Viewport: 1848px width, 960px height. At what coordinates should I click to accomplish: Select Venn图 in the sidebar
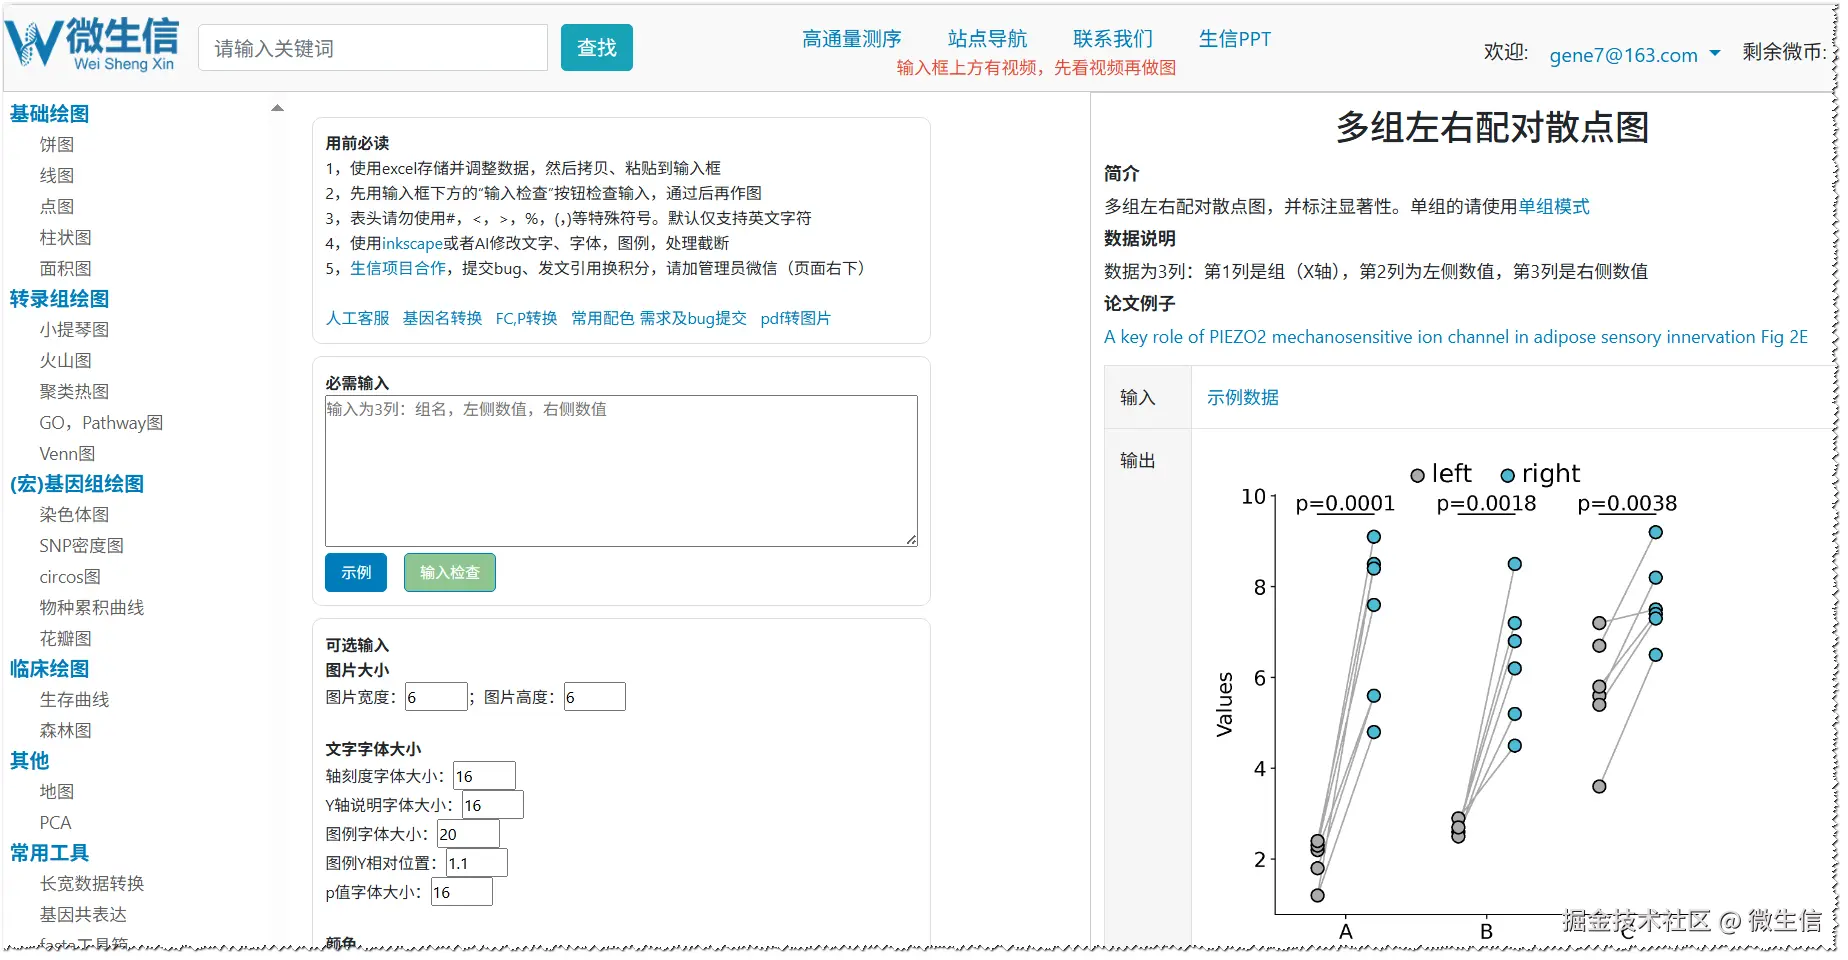coord(67,454)
